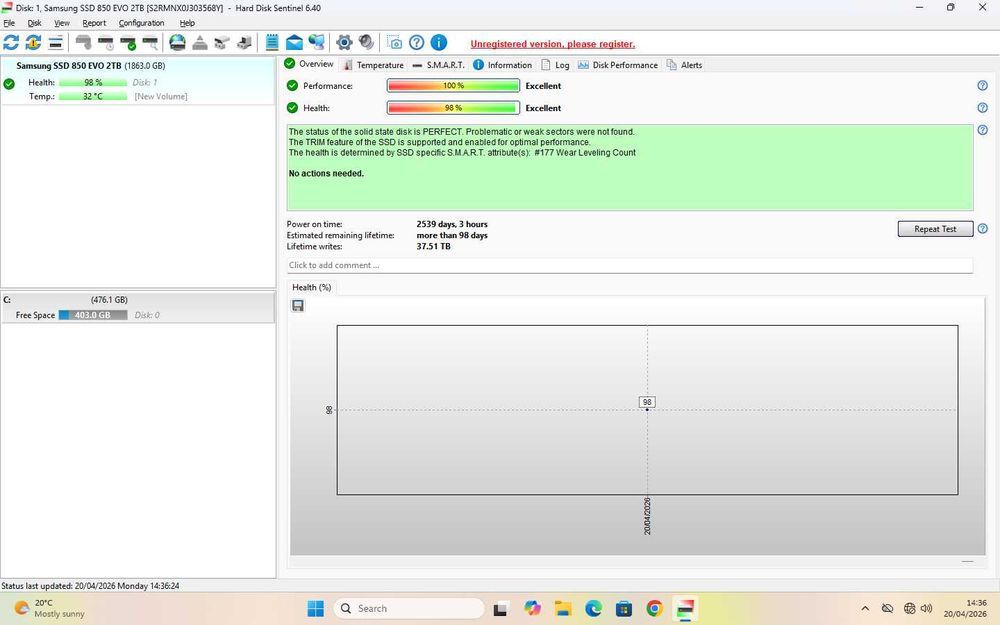The height and width of the screenshot is (625, 1000).
Task: Click the sidebar Health 98 % bar
Action: pyautogui.click(x=93, y=82)
